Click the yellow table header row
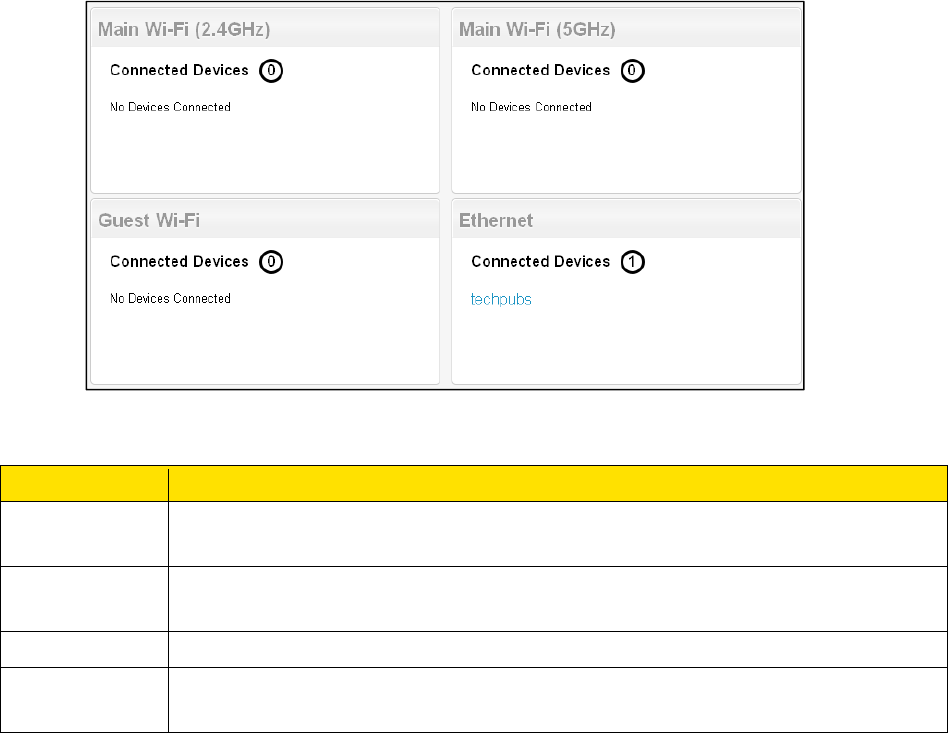Viewport: 948px width, 733px height. point(474,483)
